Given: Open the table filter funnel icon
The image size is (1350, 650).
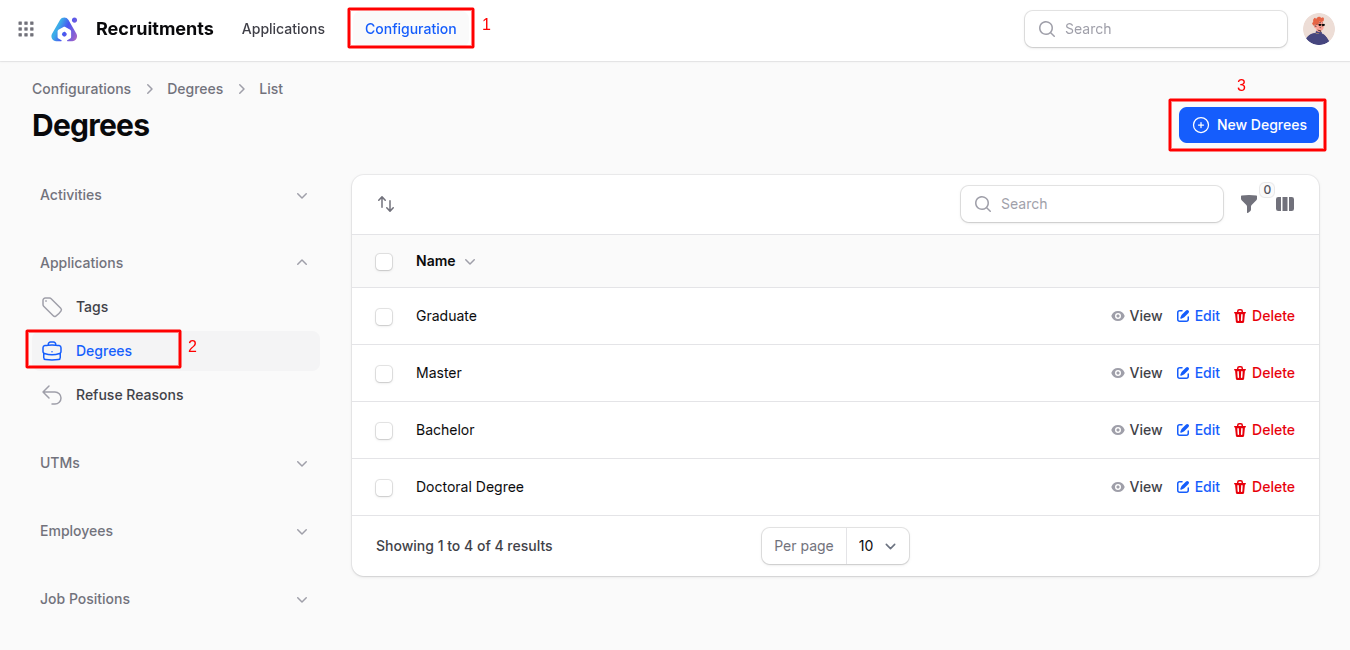Looking at the screenshot, I should pyautogui.click(x=1248, y=204).
